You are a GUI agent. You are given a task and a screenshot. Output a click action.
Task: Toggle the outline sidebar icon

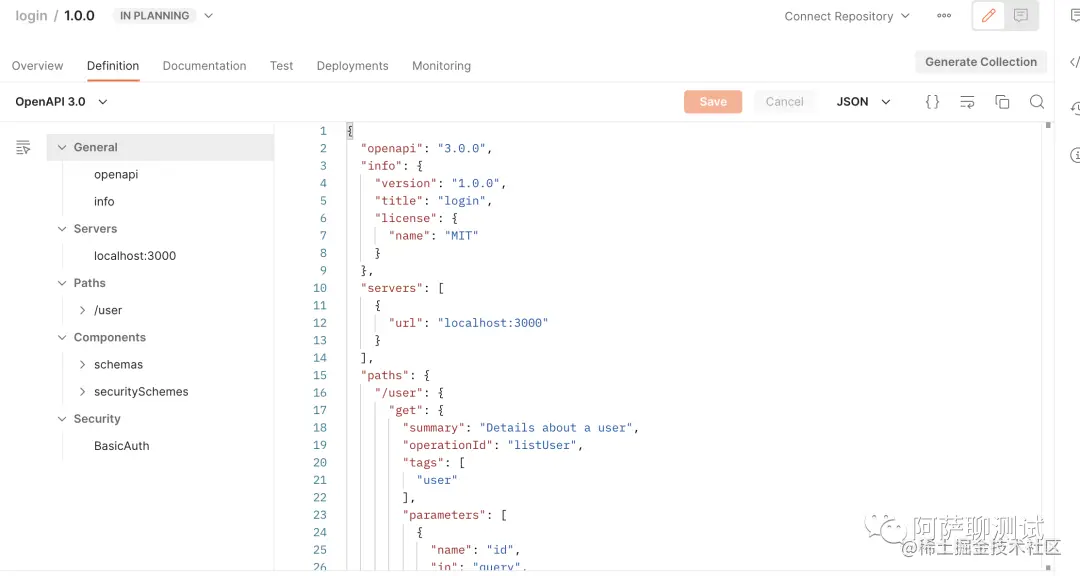tap(23, 147)
